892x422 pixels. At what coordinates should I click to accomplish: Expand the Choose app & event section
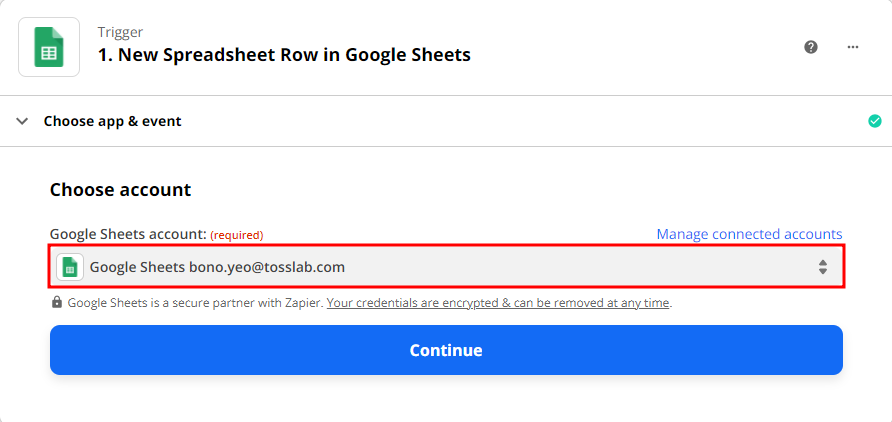(x=112, y=121)
